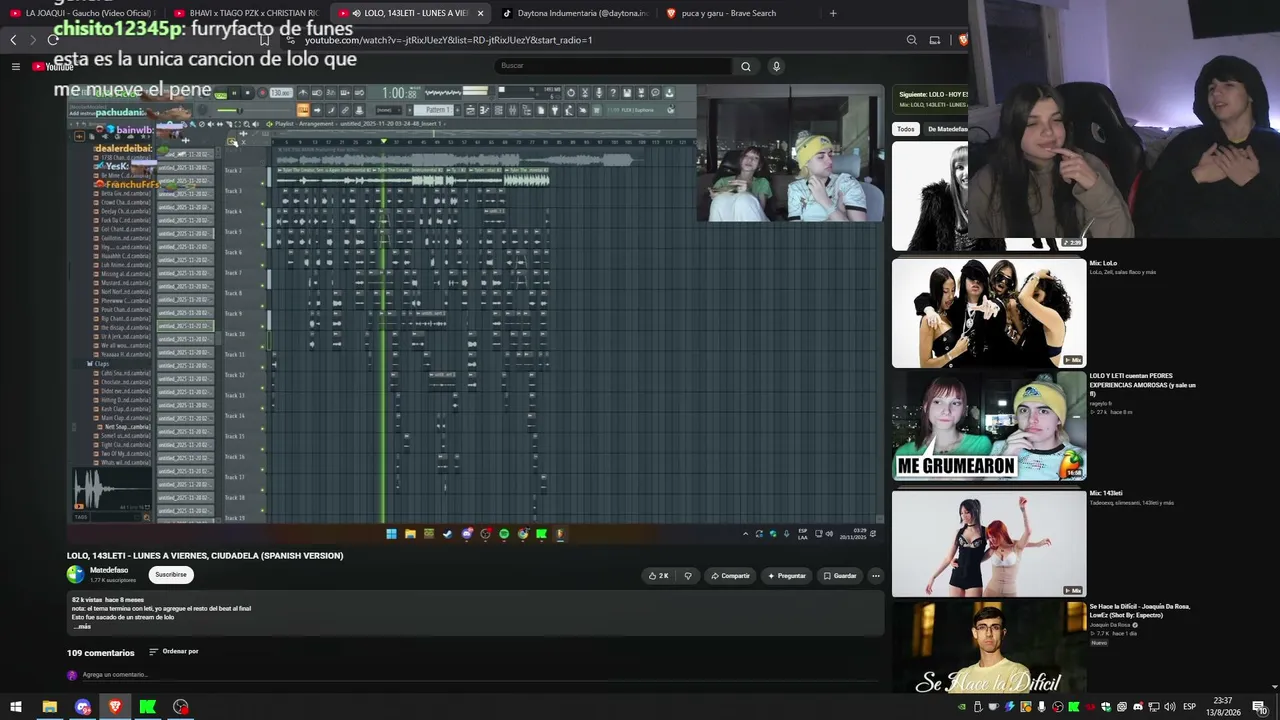Open the taskbar clock showing 23:37
1280x720 pixels.
(x=1223, y=706)
